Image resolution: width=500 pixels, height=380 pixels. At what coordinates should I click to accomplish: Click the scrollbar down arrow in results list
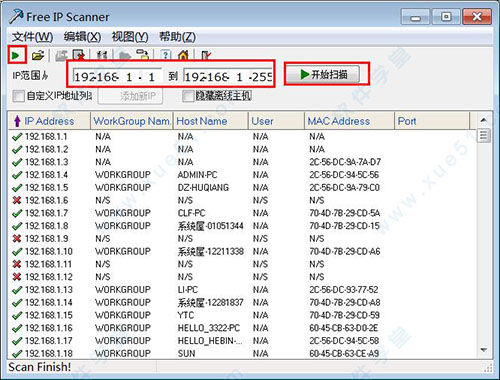484,350
